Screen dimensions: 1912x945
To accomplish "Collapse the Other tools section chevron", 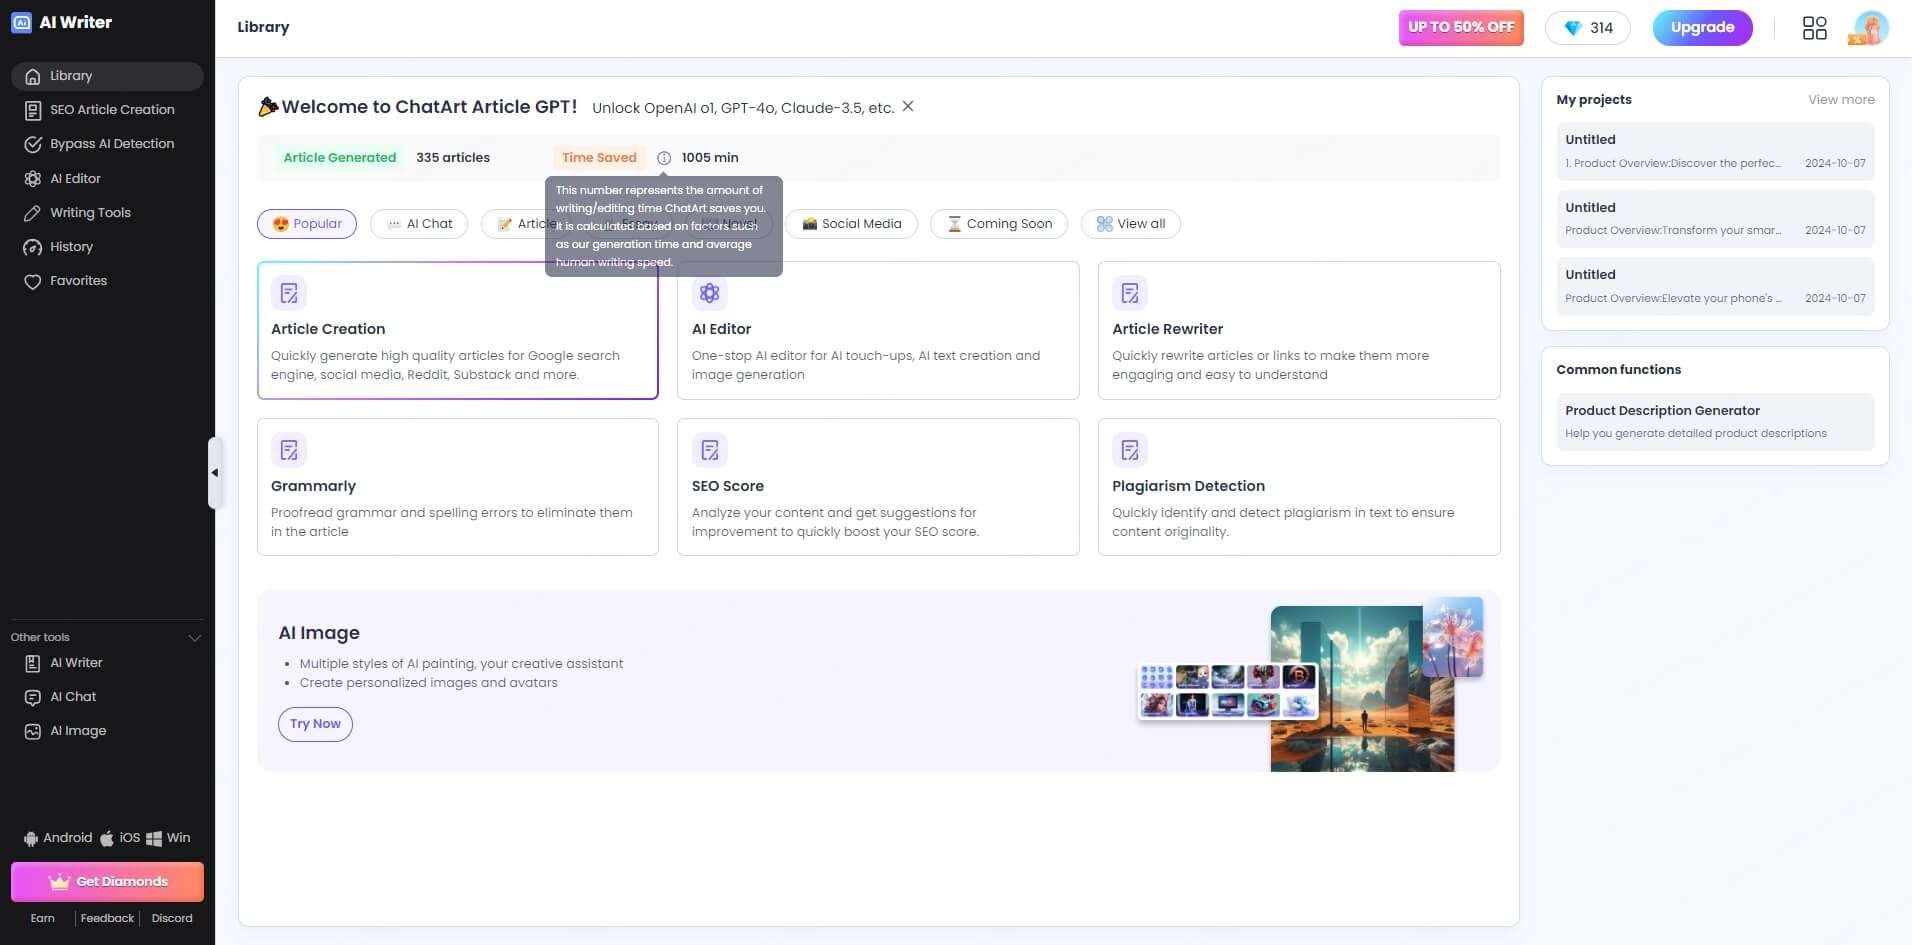I will (194, 637).
